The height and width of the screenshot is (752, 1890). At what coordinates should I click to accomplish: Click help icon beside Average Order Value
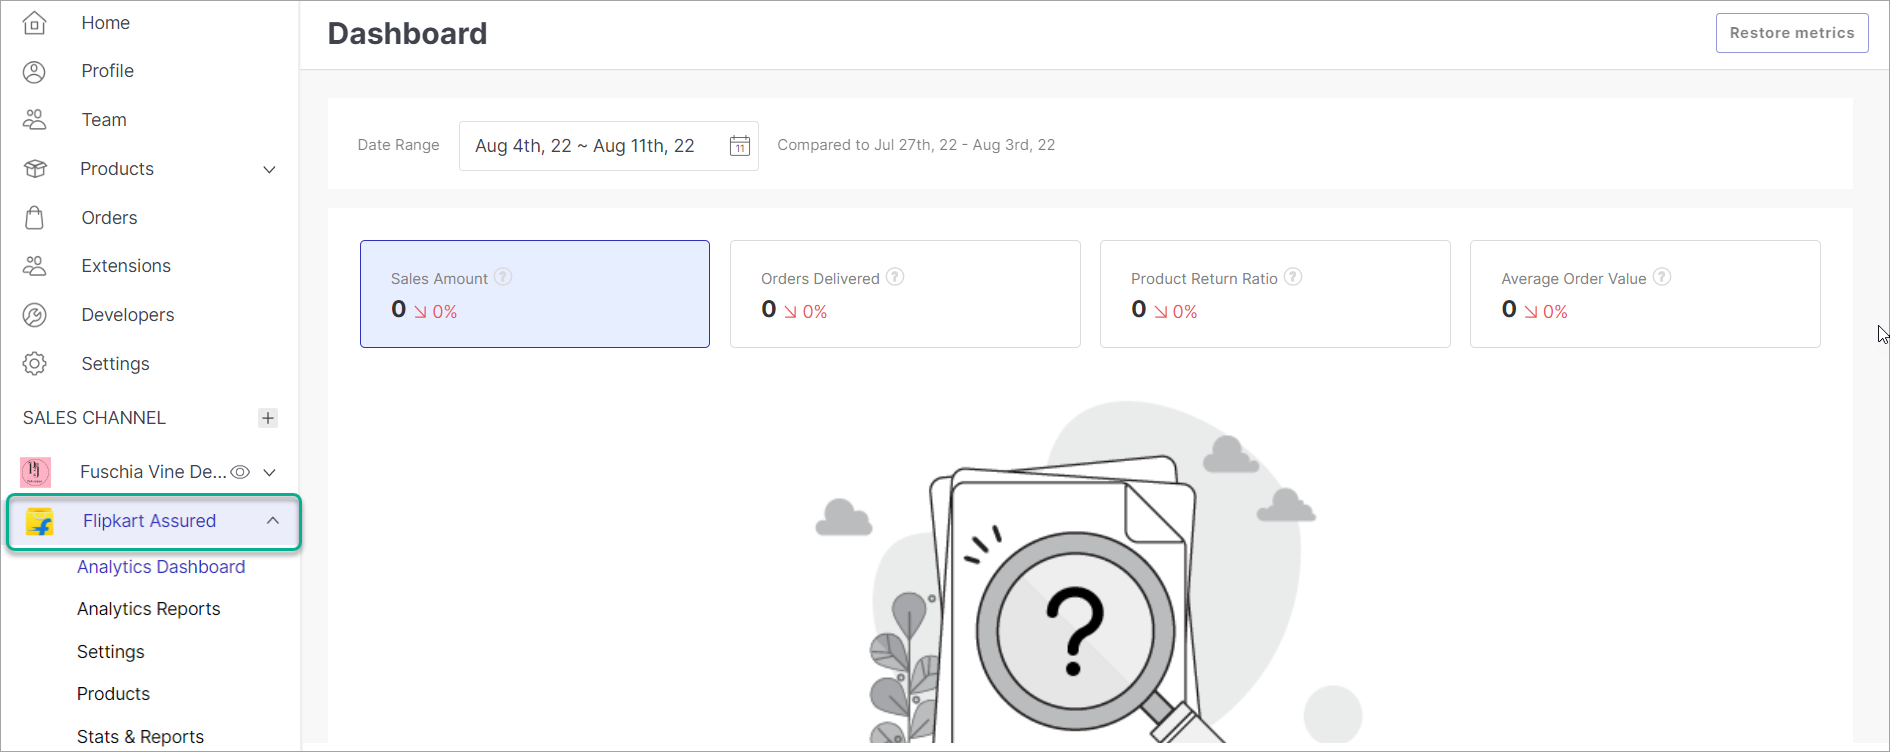pos(1661,277)
